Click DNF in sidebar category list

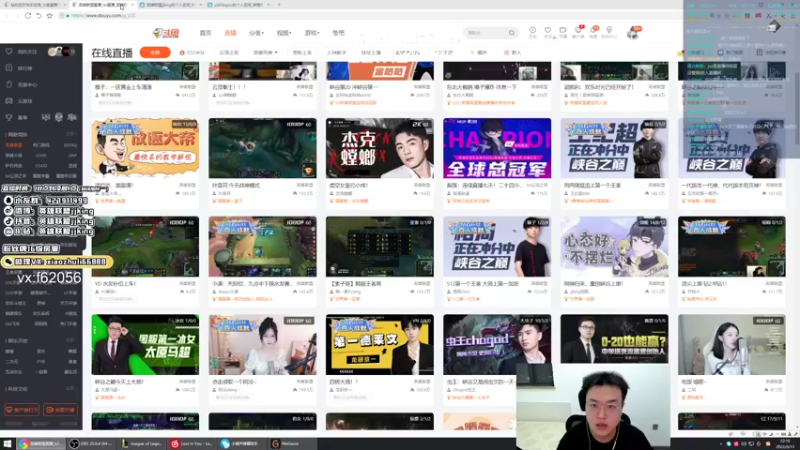click(x=72, y=156)
